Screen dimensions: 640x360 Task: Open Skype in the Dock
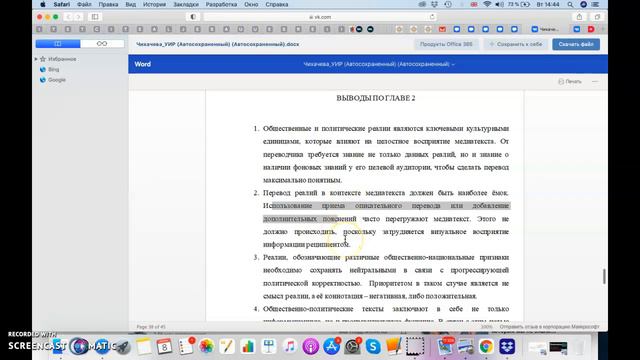coord(373,347)
